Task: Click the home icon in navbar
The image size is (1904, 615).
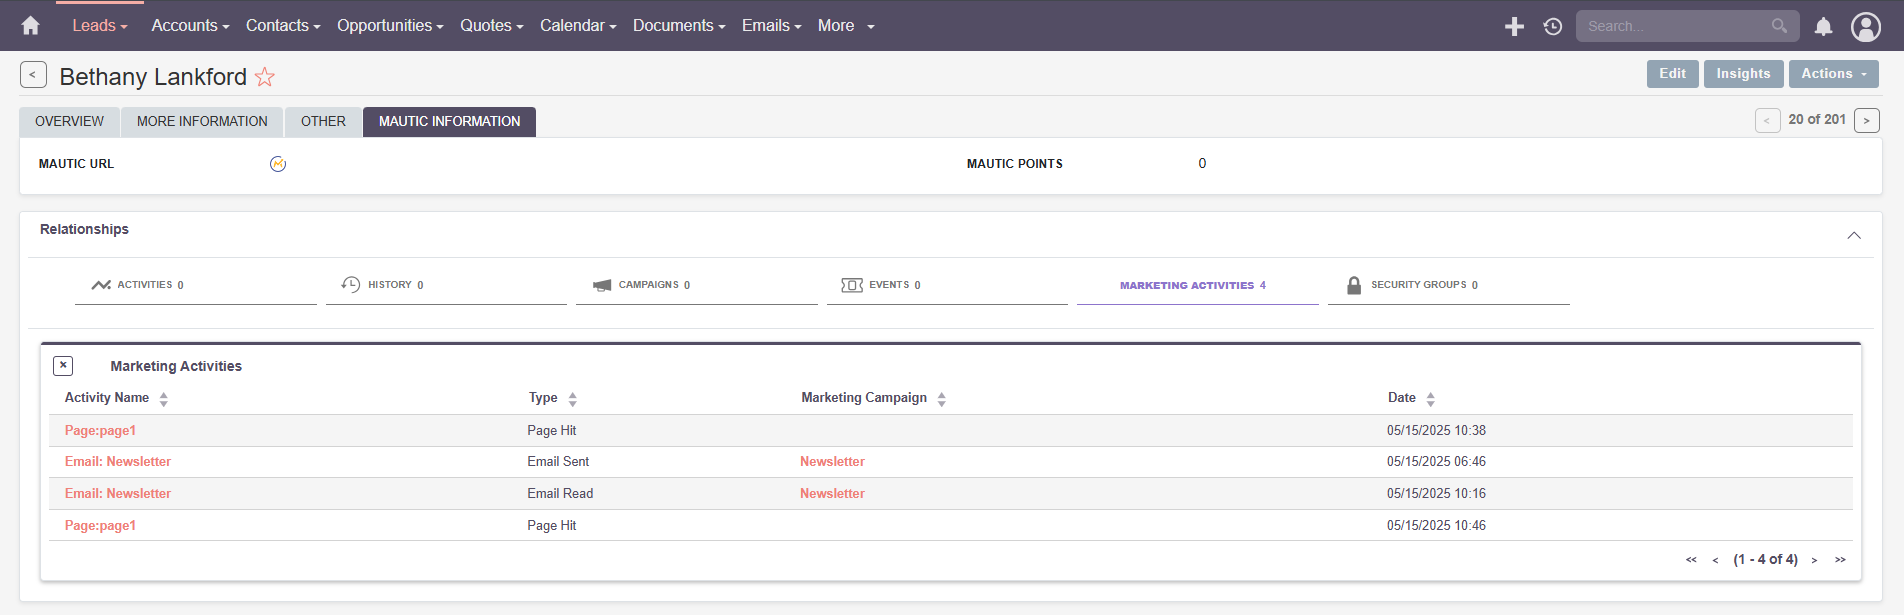Action: point(31,26)
